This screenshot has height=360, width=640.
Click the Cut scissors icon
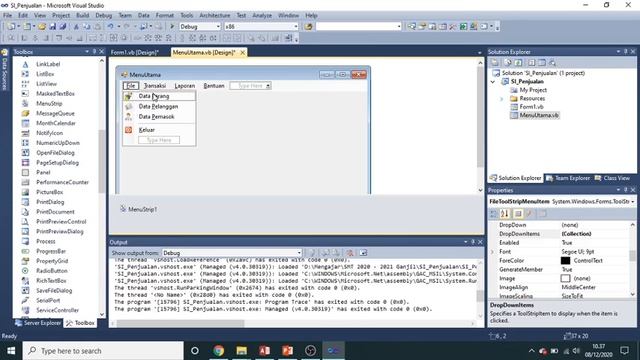point(76,27)
